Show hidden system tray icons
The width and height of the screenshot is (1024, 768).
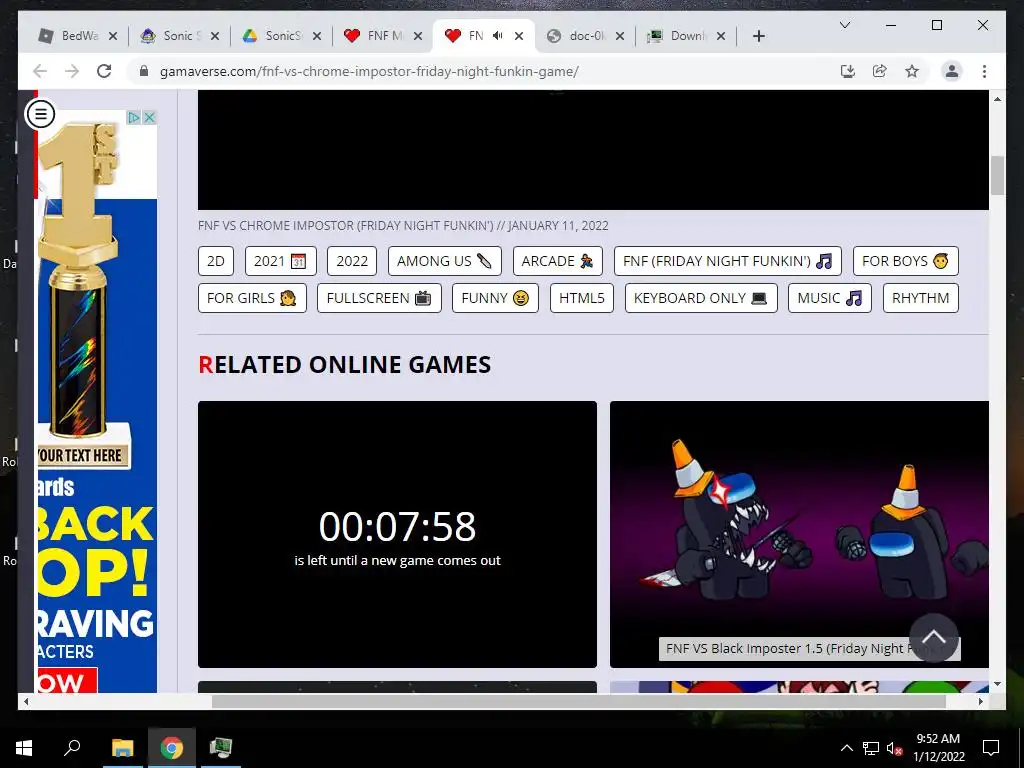846,748
